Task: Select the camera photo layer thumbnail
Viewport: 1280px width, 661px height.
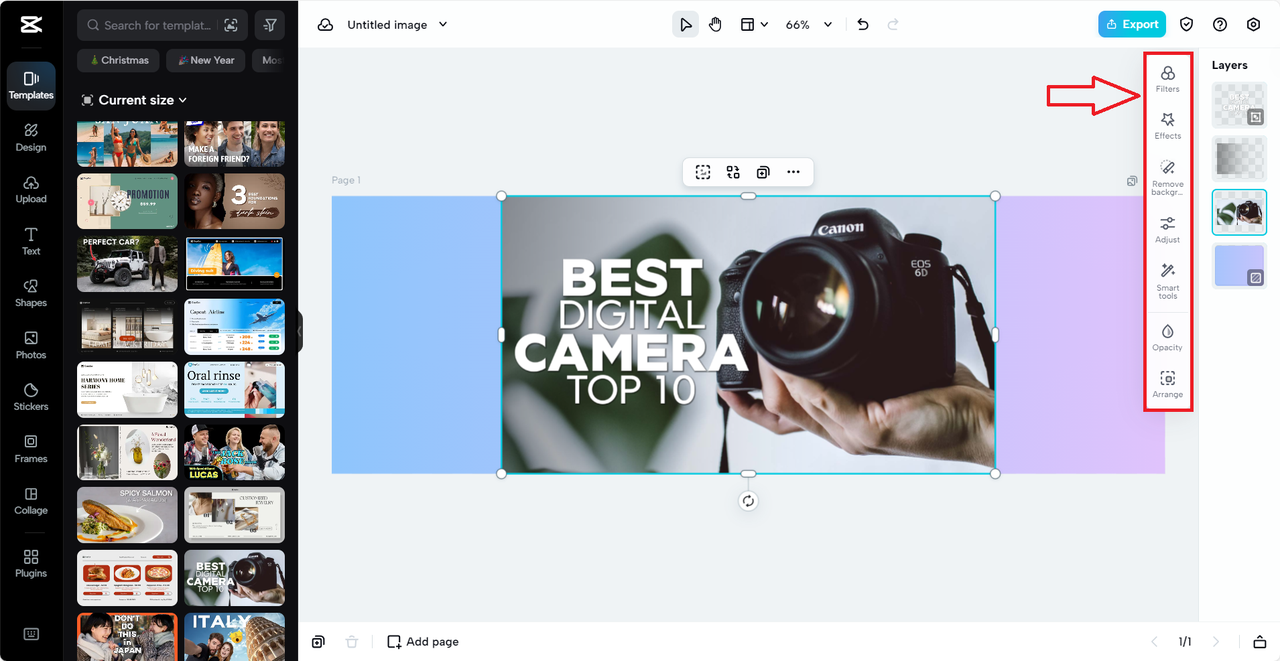Action: coord(1239,212)
